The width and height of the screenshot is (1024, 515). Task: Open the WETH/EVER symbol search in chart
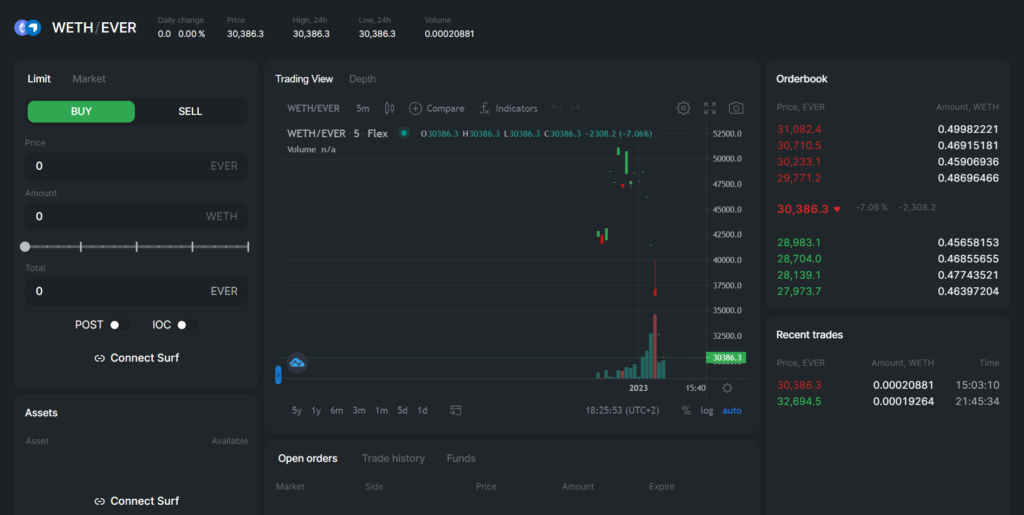coord(313,108)
